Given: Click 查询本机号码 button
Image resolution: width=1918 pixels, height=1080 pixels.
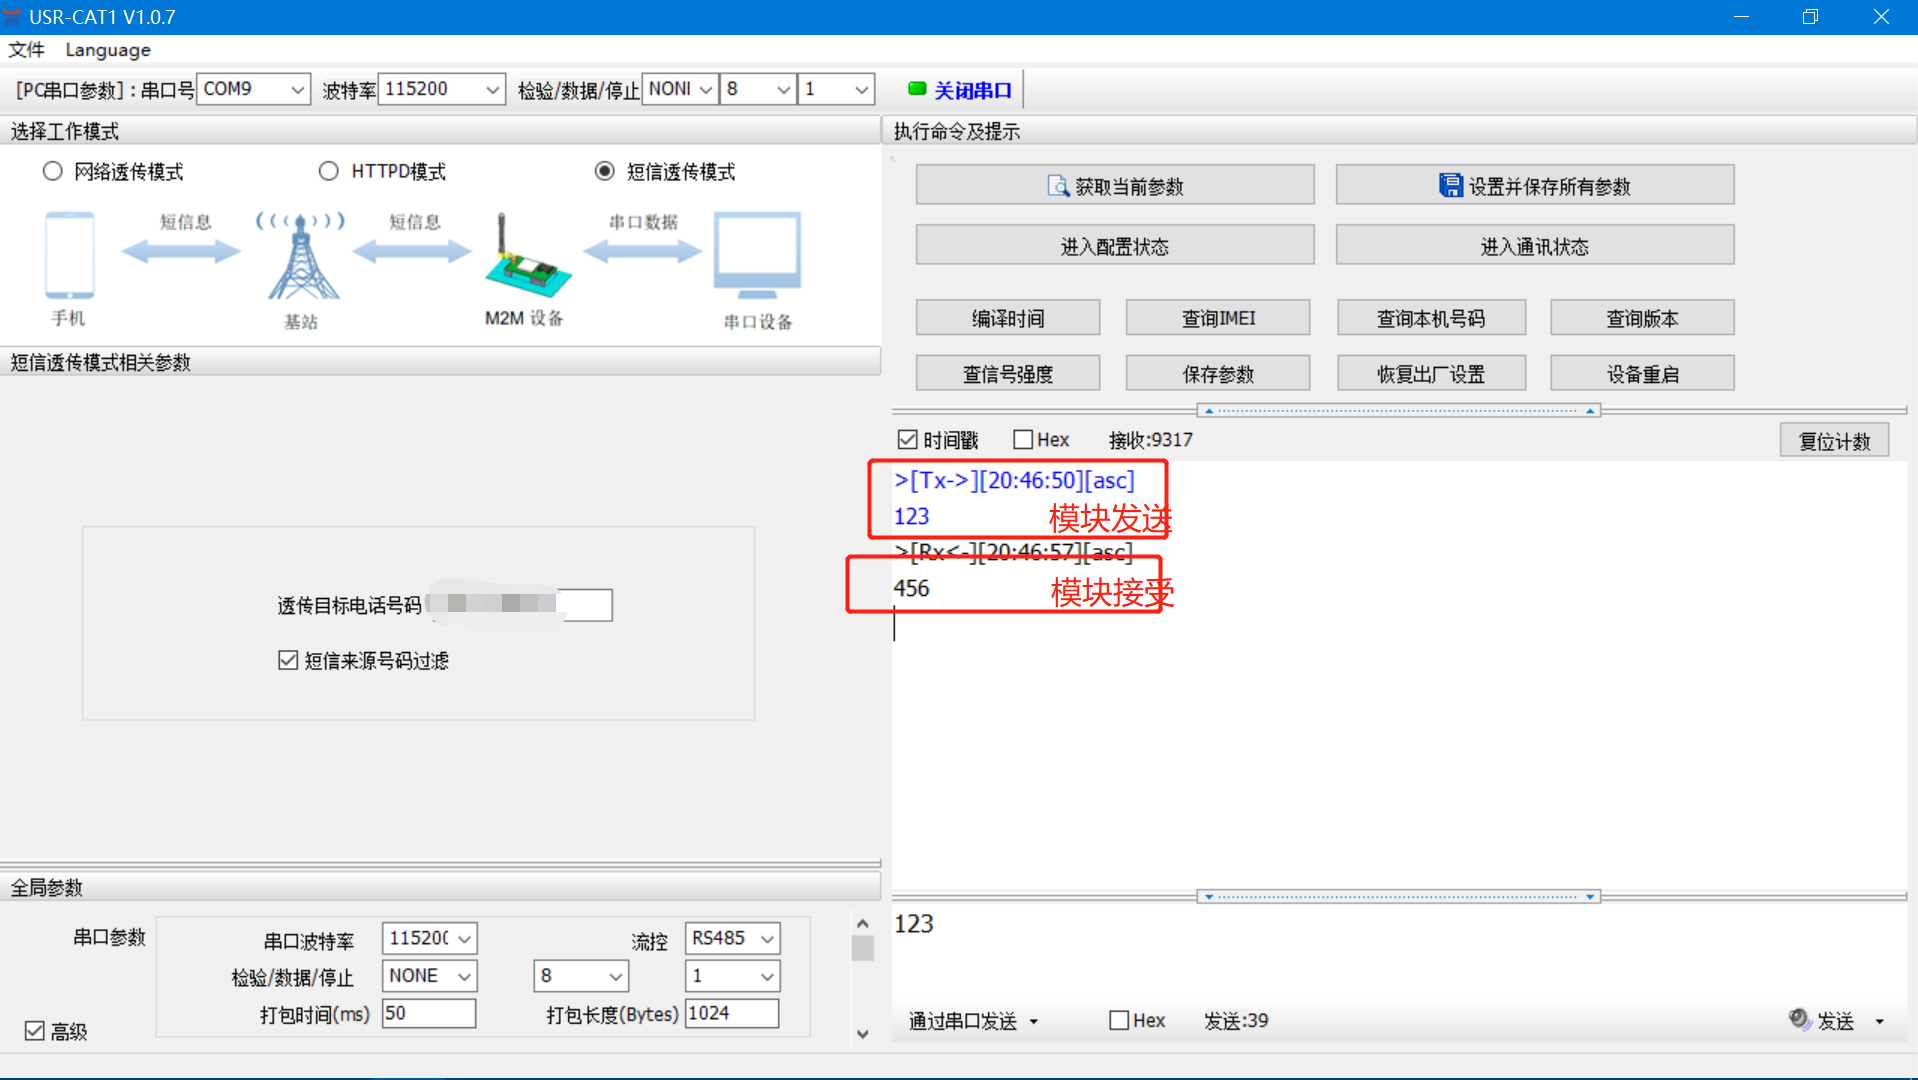Looking at the screenshot, I should point(1431,318).
